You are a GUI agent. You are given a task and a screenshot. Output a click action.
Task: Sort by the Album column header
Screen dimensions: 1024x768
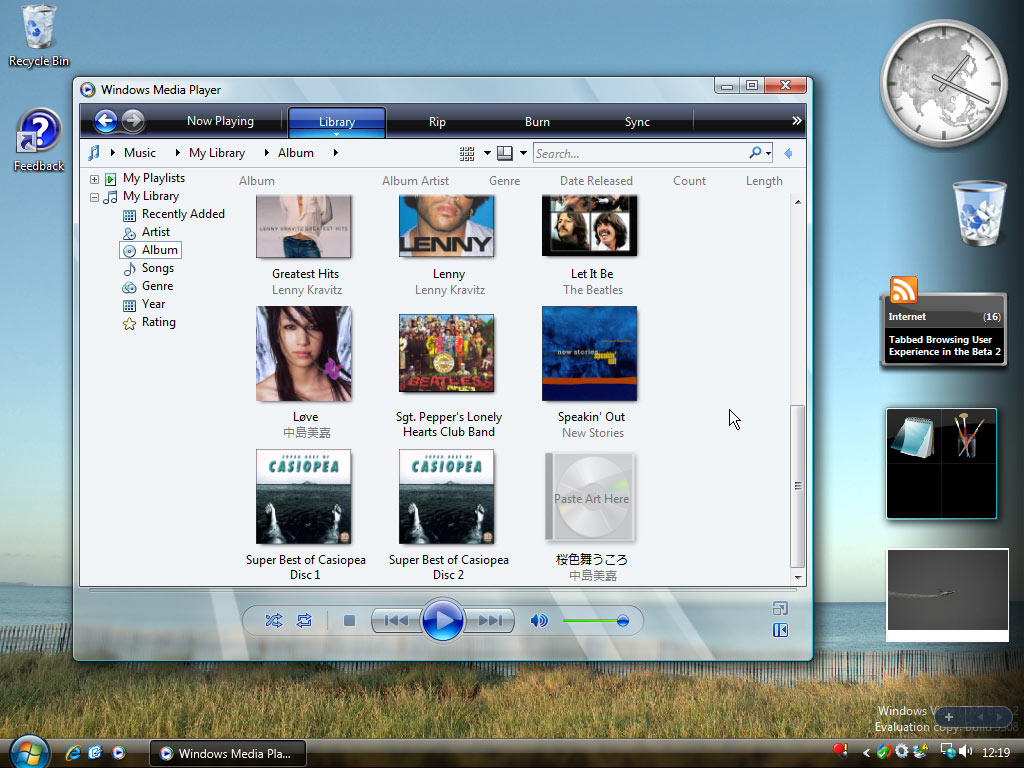point(257,181)
